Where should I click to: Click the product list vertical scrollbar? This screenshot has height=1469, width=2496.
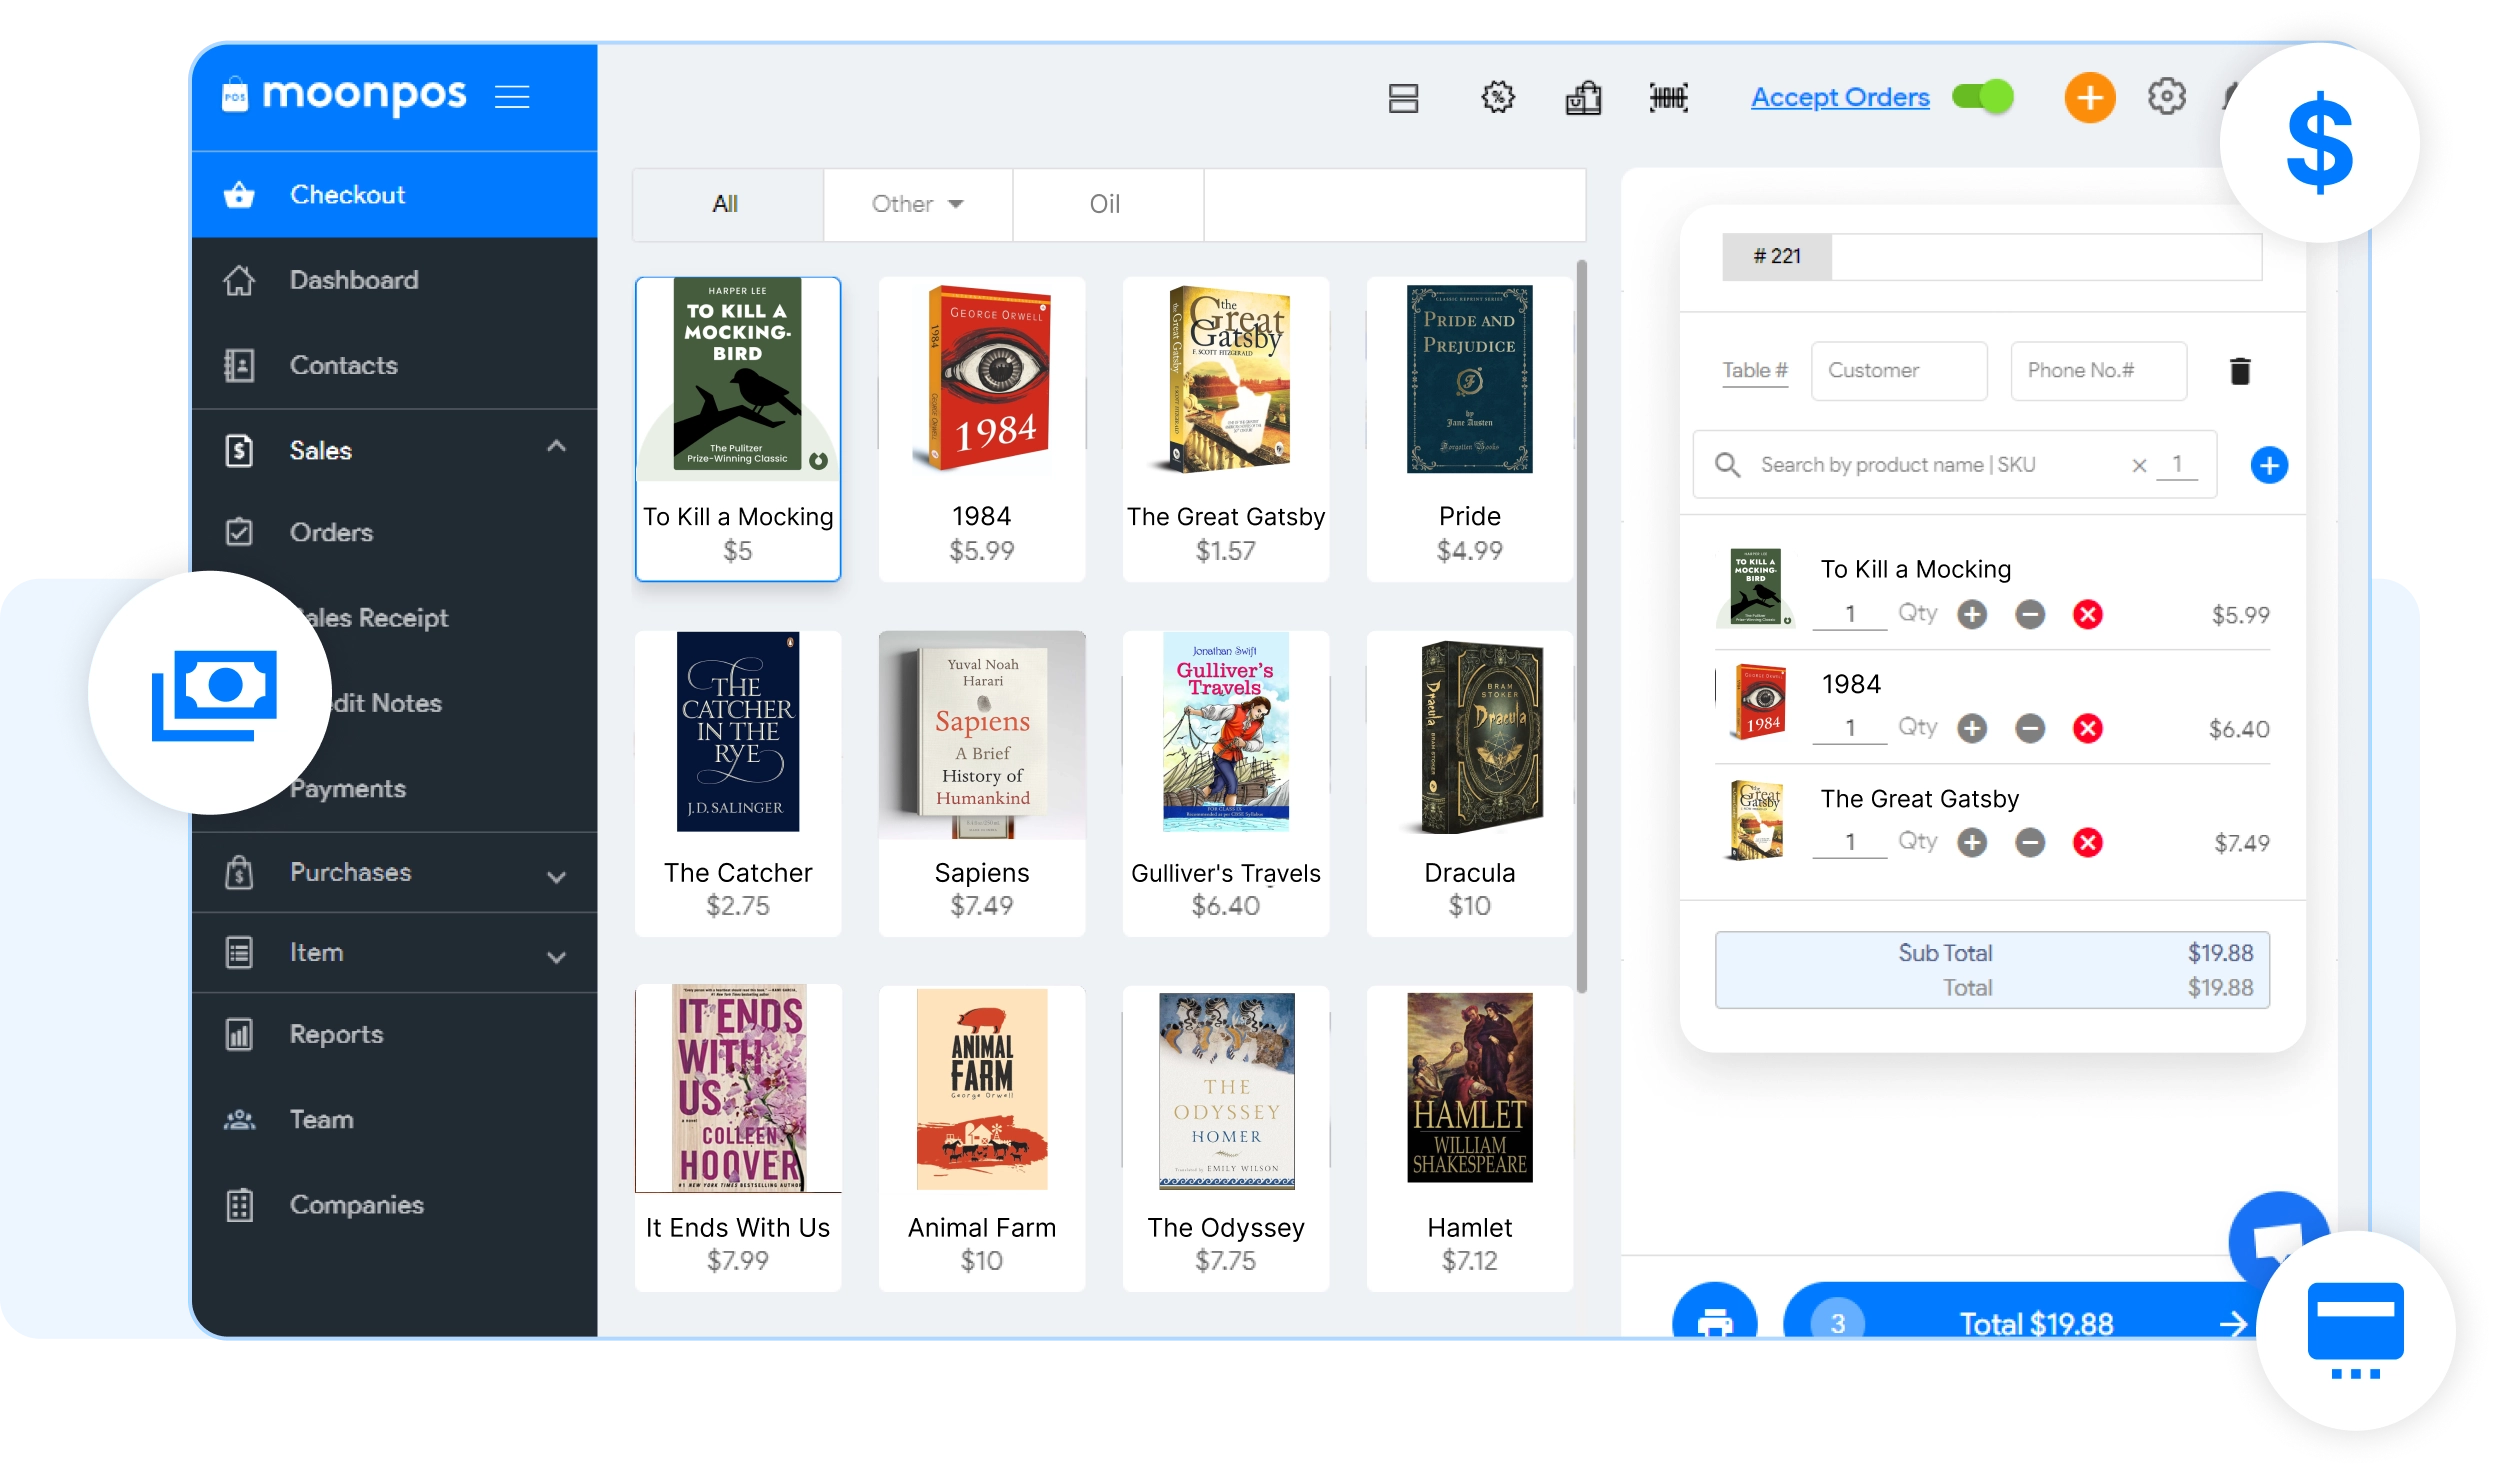(1581, 625)
